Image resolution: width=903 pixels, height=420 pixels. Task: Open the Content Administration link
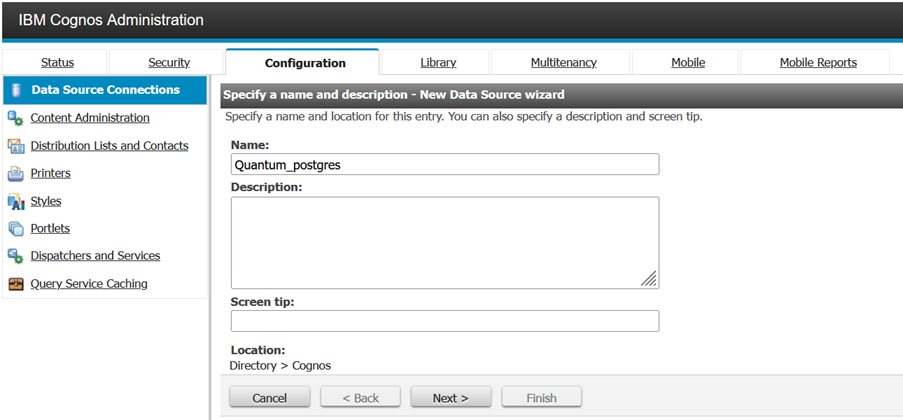[90, 118]
